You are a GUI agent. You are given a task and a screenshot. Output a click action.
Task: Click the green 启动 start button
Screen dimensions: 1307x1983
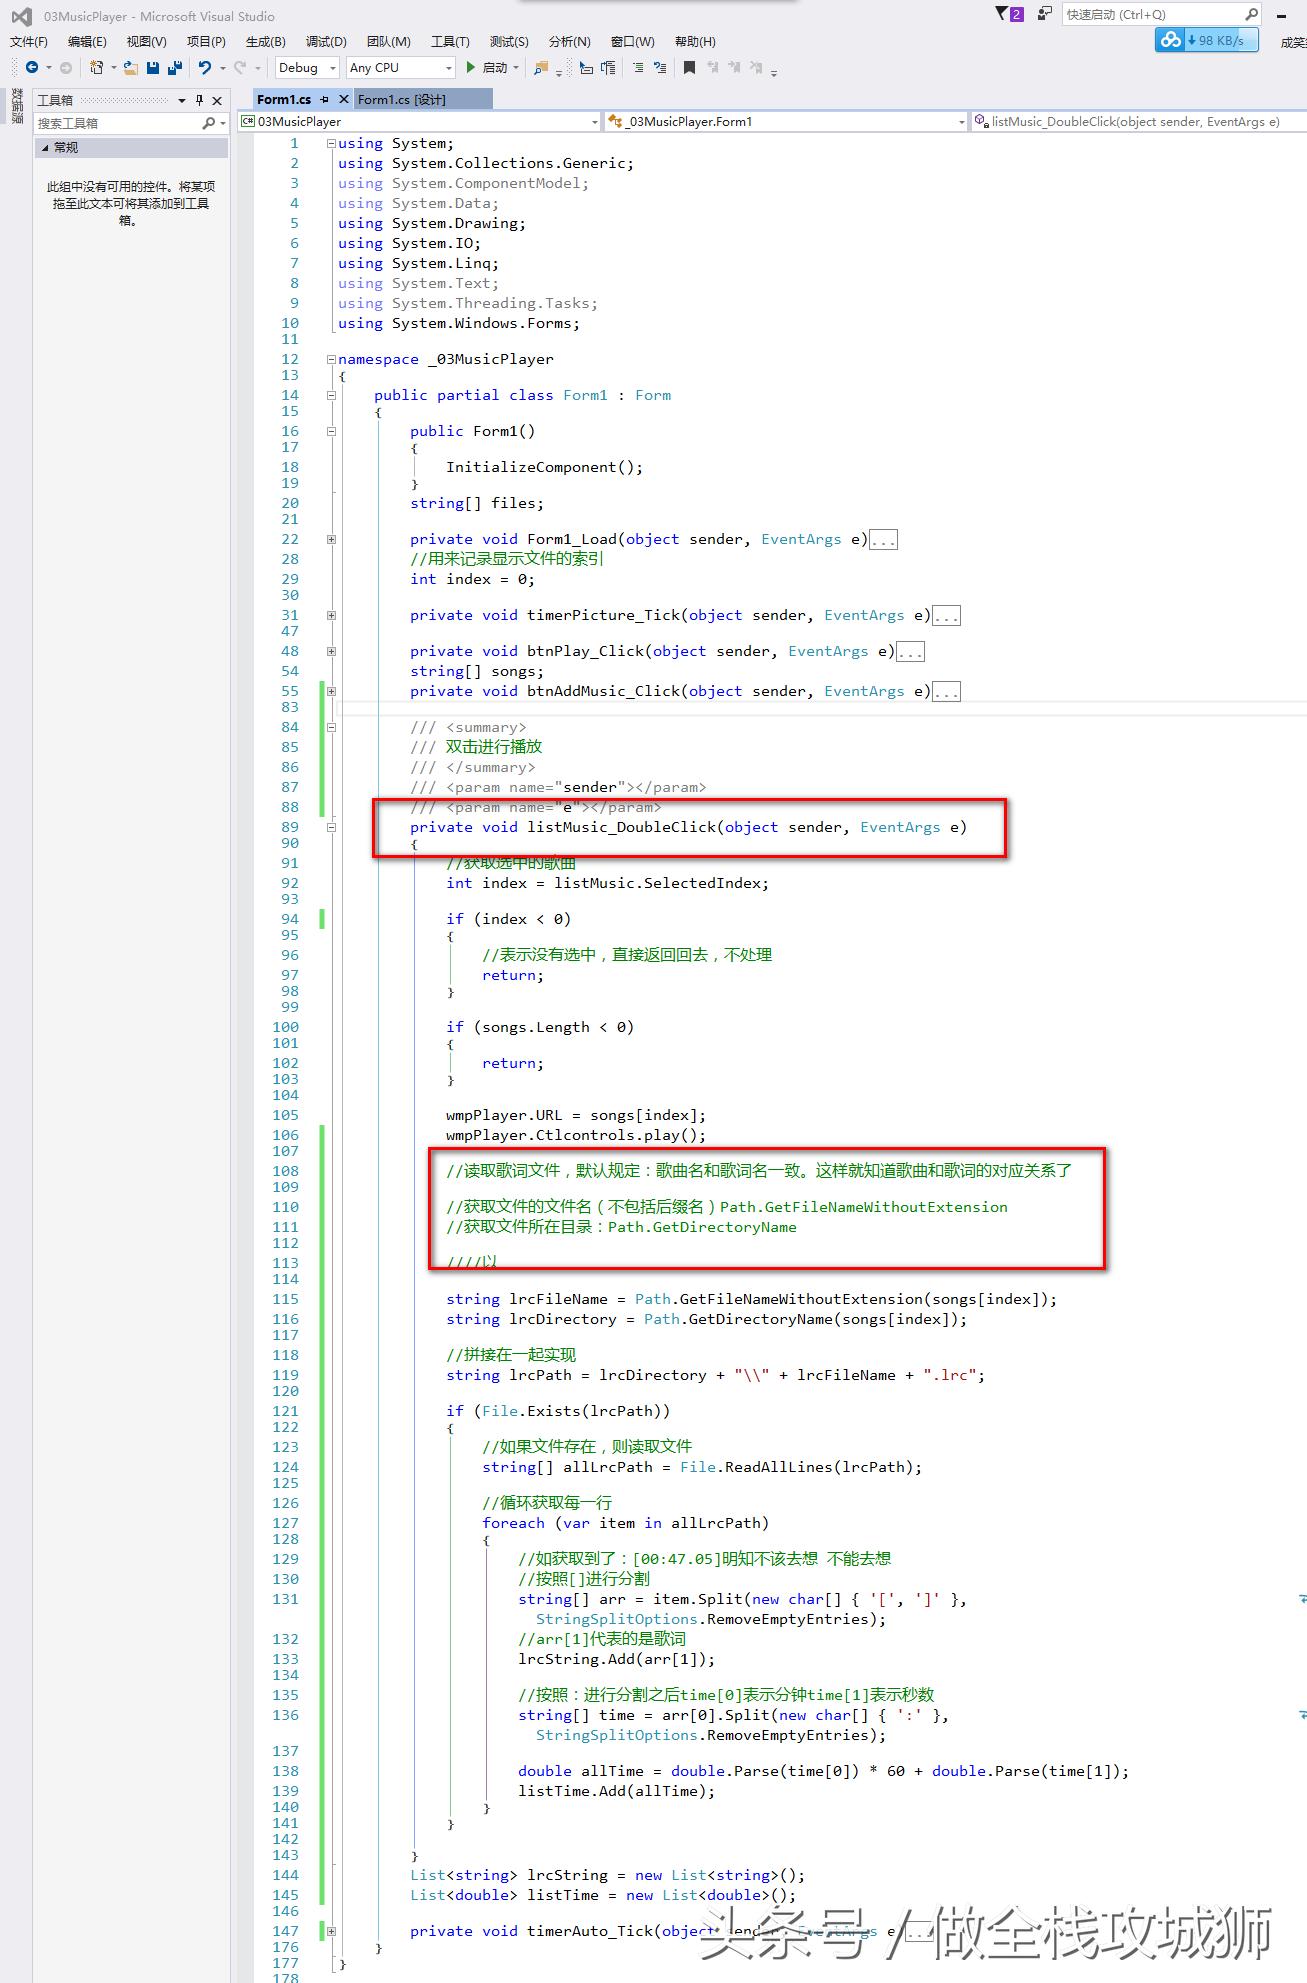(486, 68)
